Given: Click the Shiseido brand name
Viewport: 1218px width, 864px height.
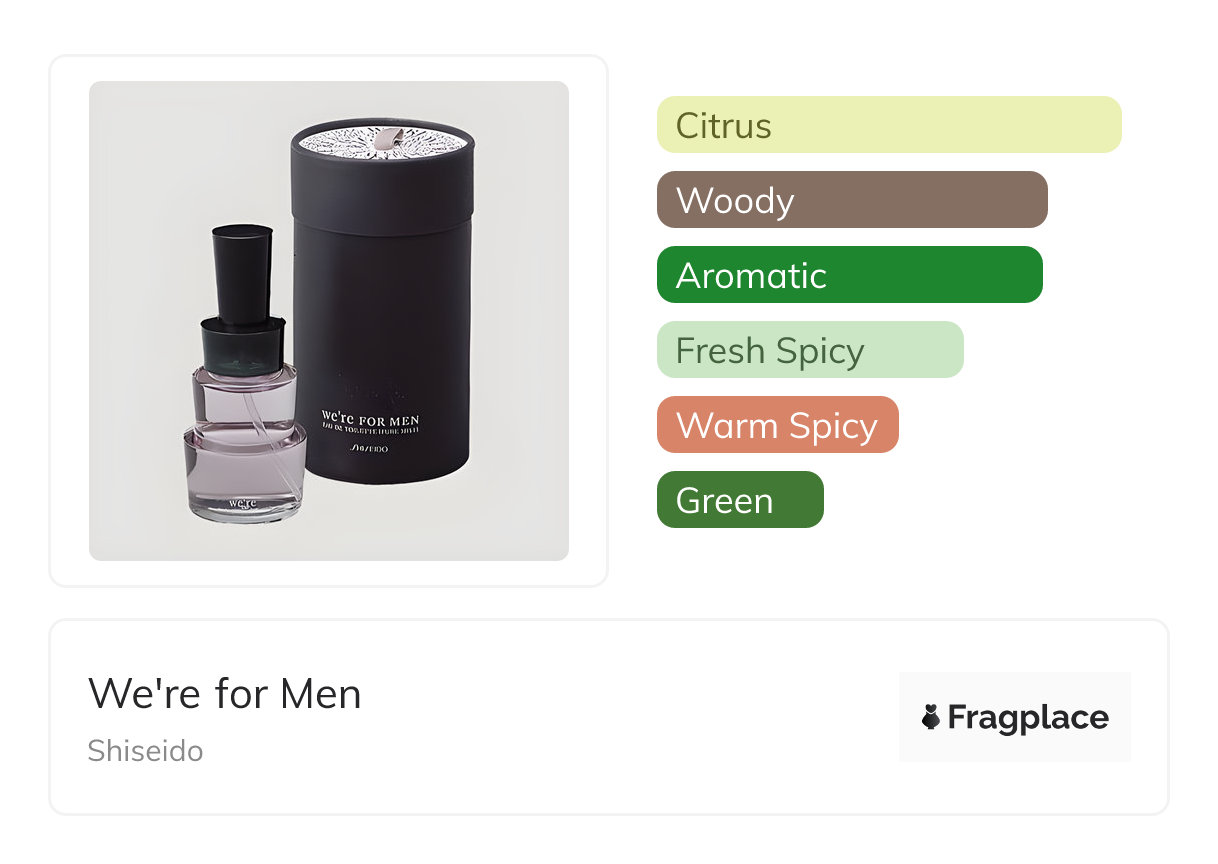Looking at the screenshot, I should (x=145, y=751).
